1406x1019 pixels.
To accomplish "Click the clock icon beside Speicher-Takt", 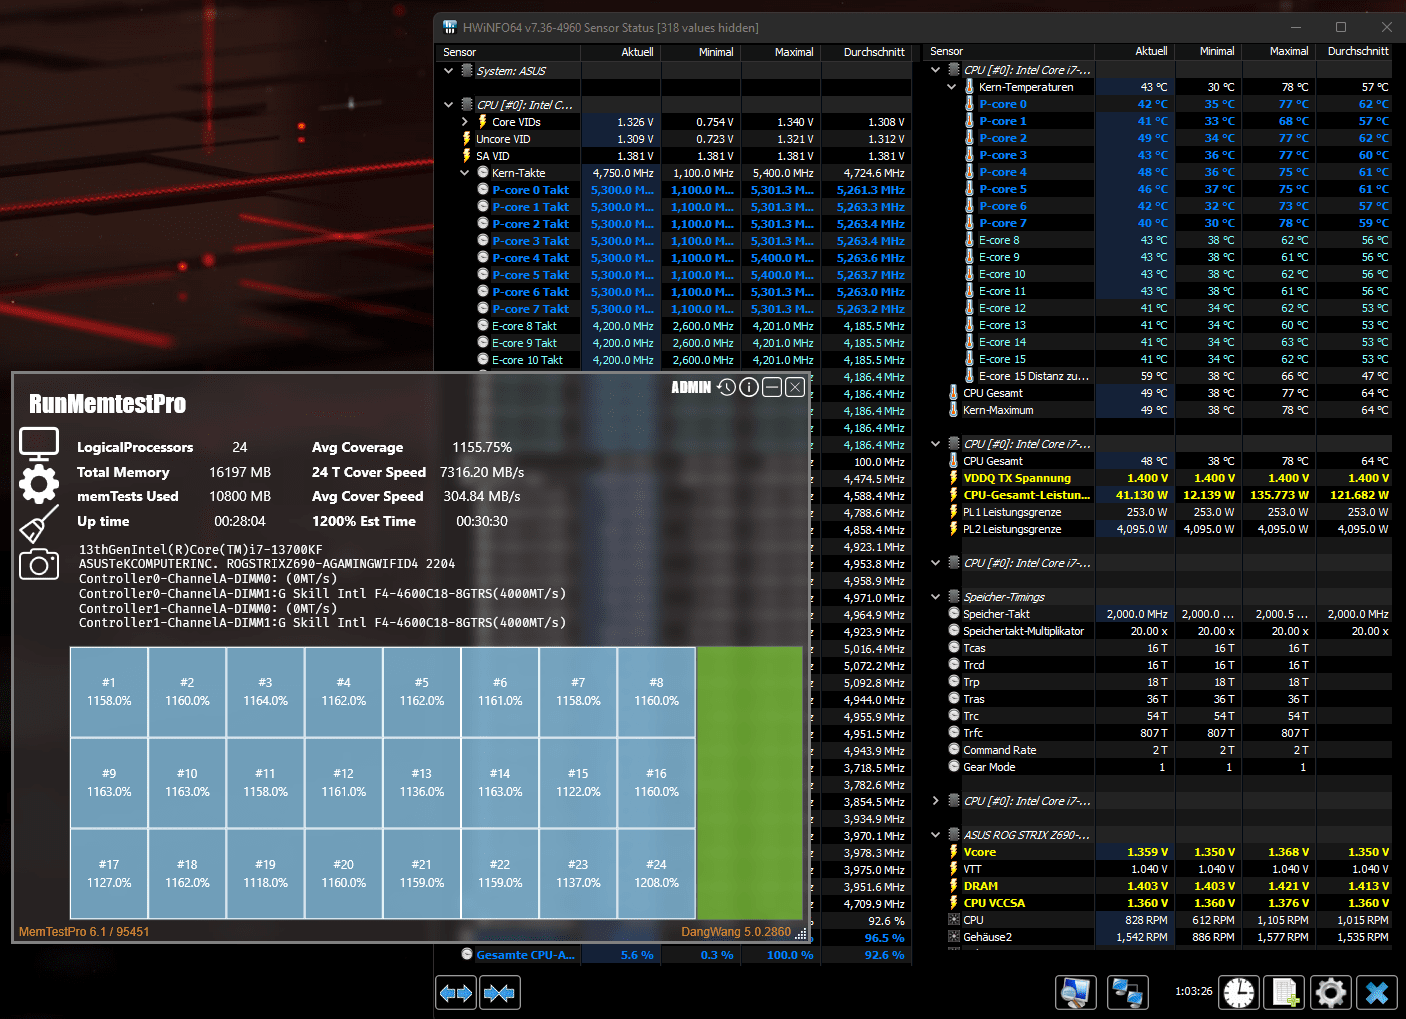I will [954, 614].
